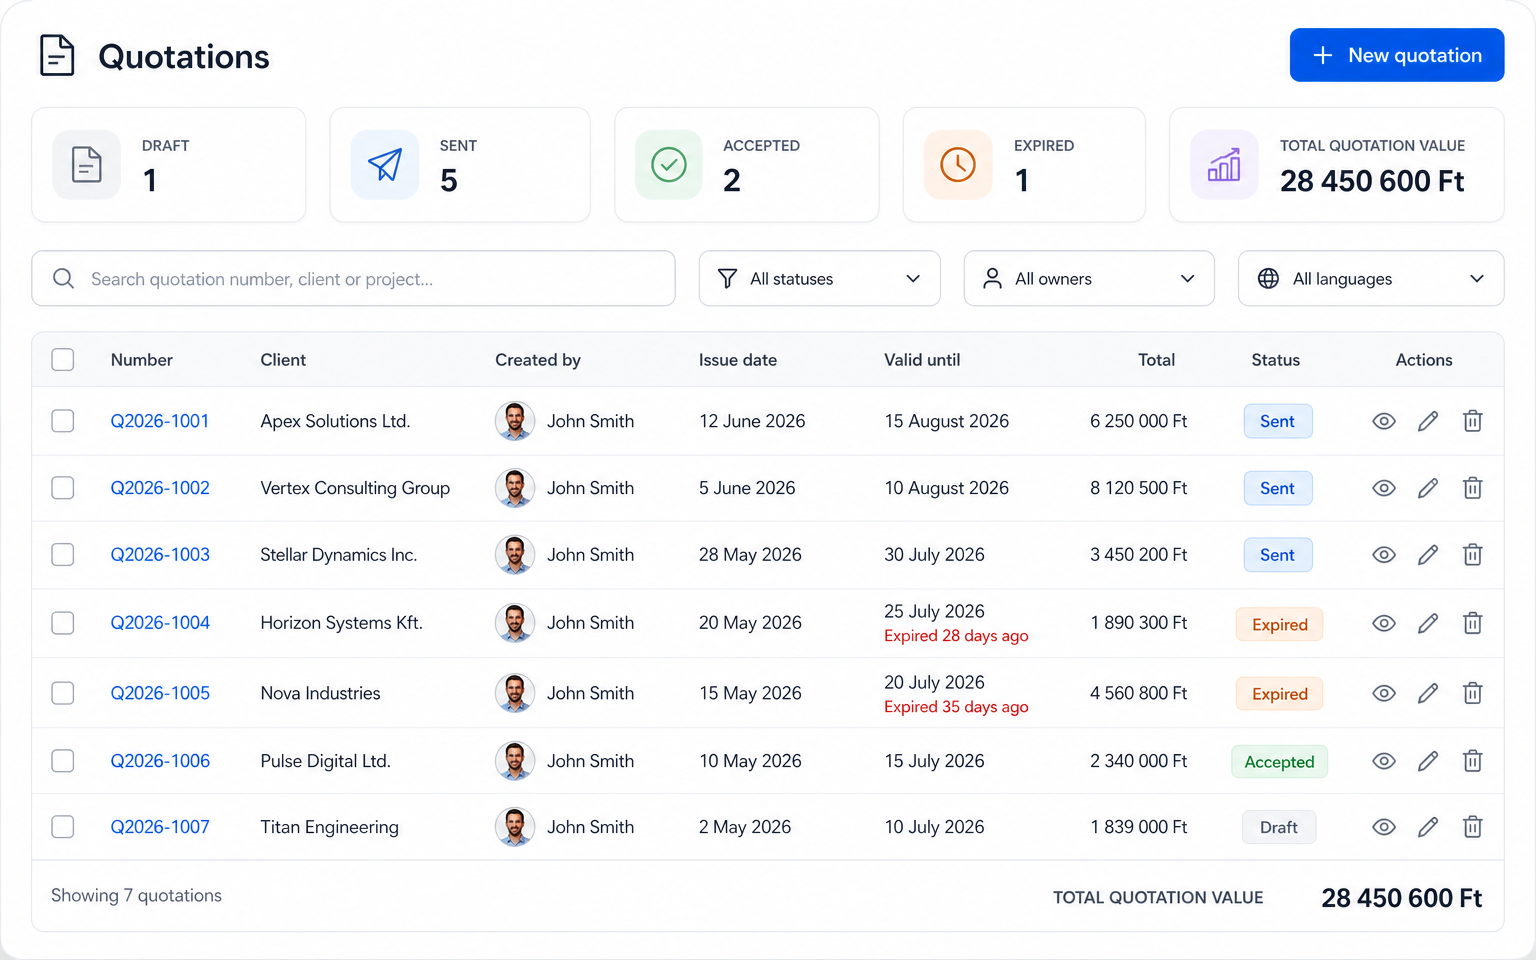This screenshot has height=960, width=1536.
Task: Click the Expired clock icon card
Action: (1024, 165)
